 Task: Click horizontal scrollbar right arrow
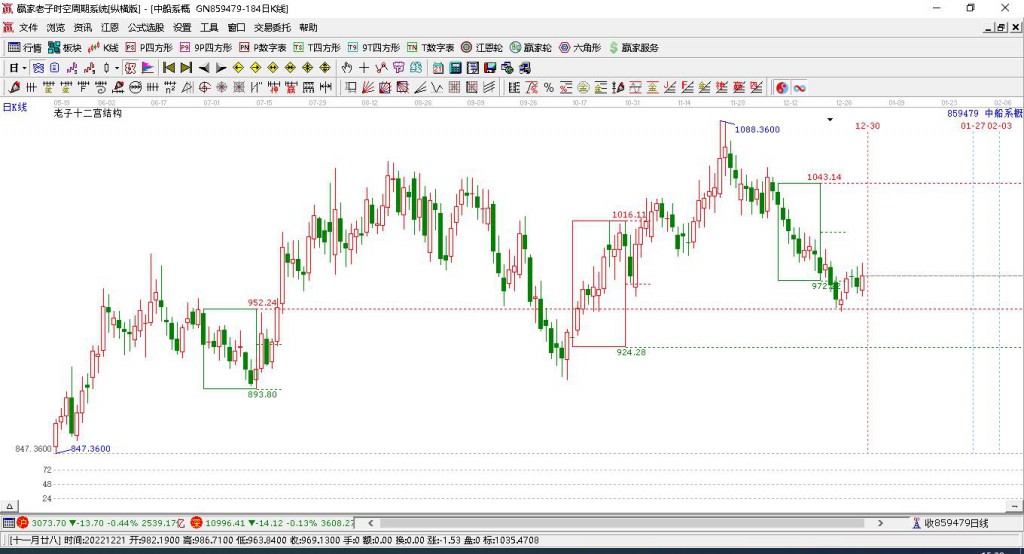880,523
